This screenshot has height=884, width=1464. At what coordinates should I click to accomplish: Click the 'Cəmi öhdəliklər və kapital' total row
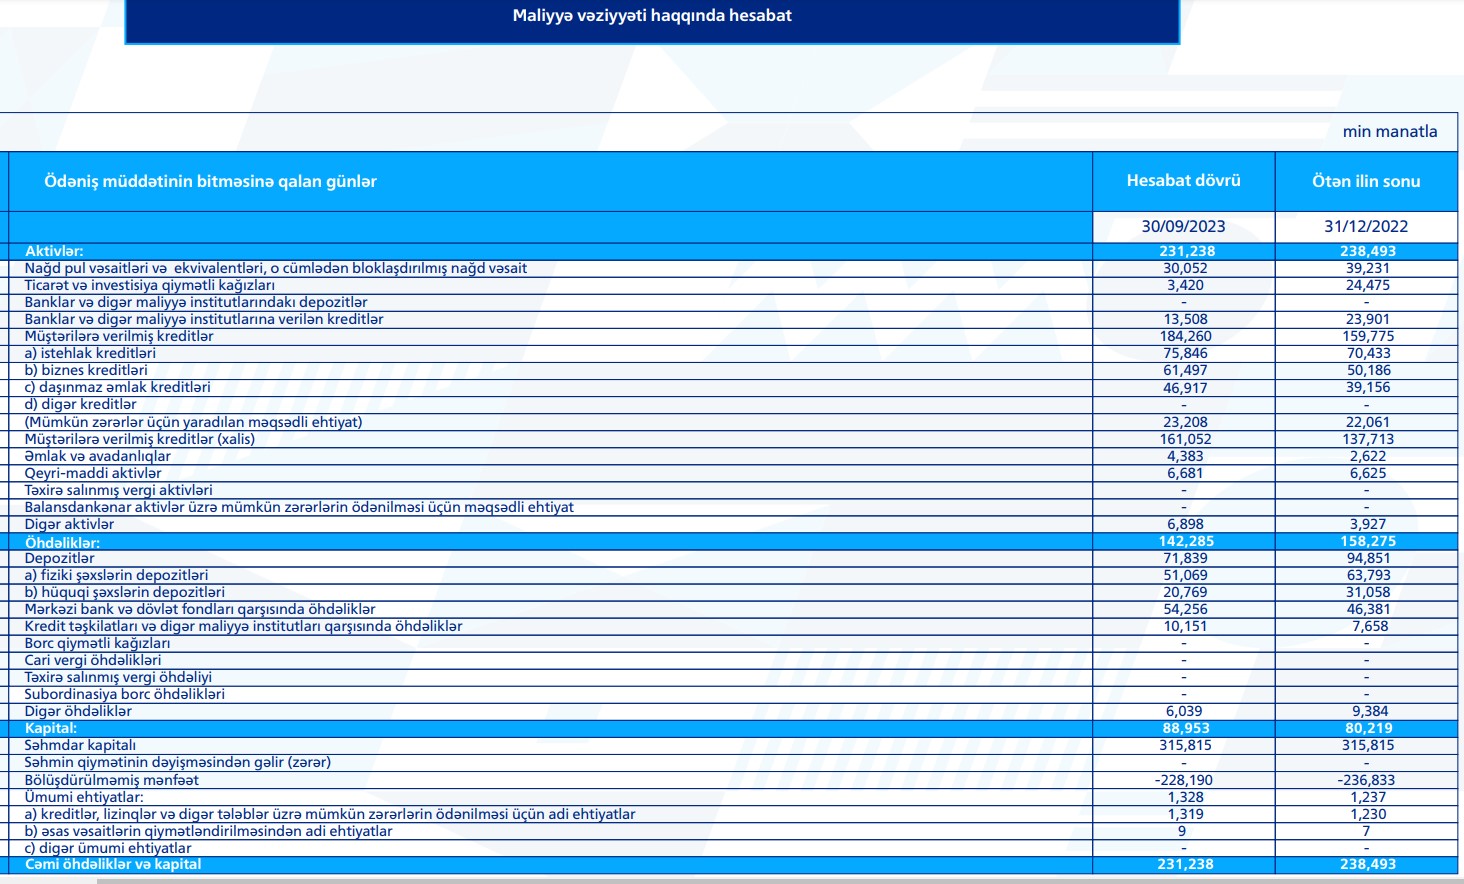pyautogui.click(x=113, y=864)
